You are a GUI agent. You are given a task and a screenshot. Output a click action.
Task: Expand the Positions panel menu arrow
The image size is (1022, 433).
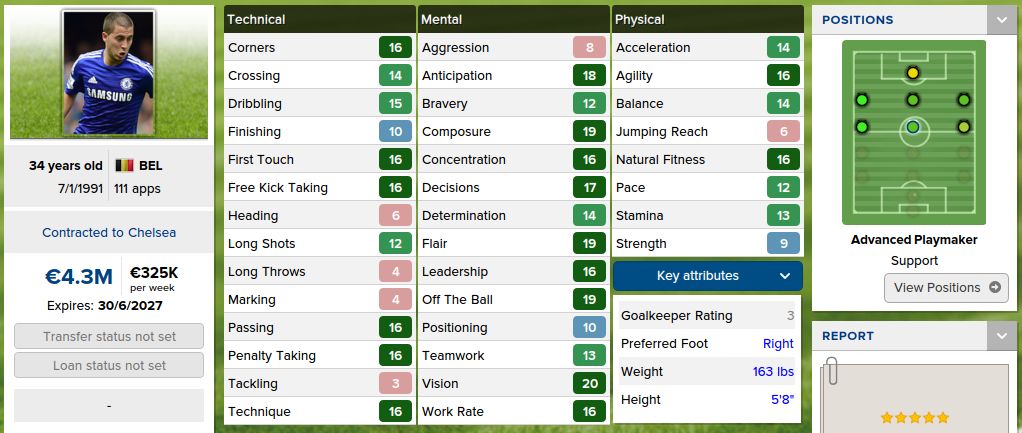pyautogui.click(x=1001, y=20)
